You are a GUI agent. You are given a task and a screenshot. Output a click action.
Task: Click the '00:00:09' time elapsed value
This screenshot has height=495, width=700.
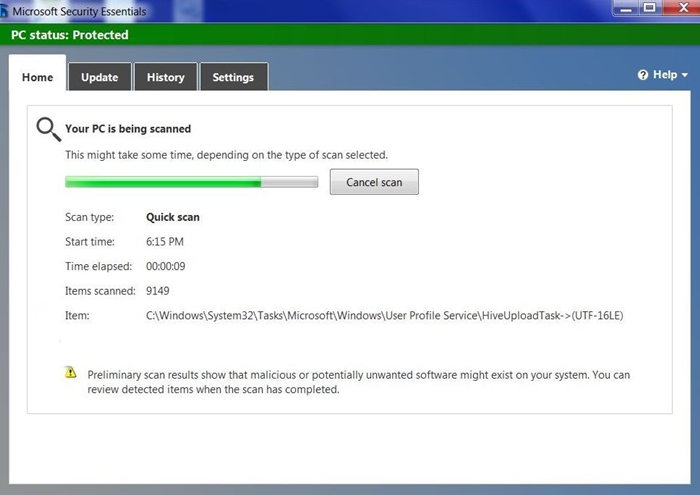coord(166,266)
